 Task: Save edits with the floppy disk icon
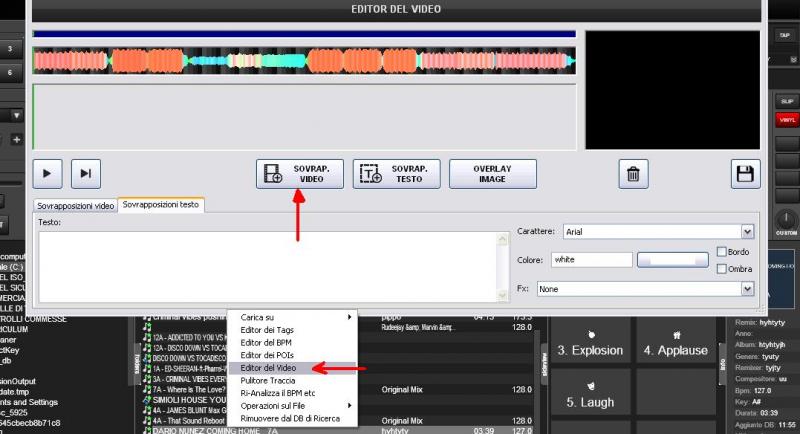point(745,174)
